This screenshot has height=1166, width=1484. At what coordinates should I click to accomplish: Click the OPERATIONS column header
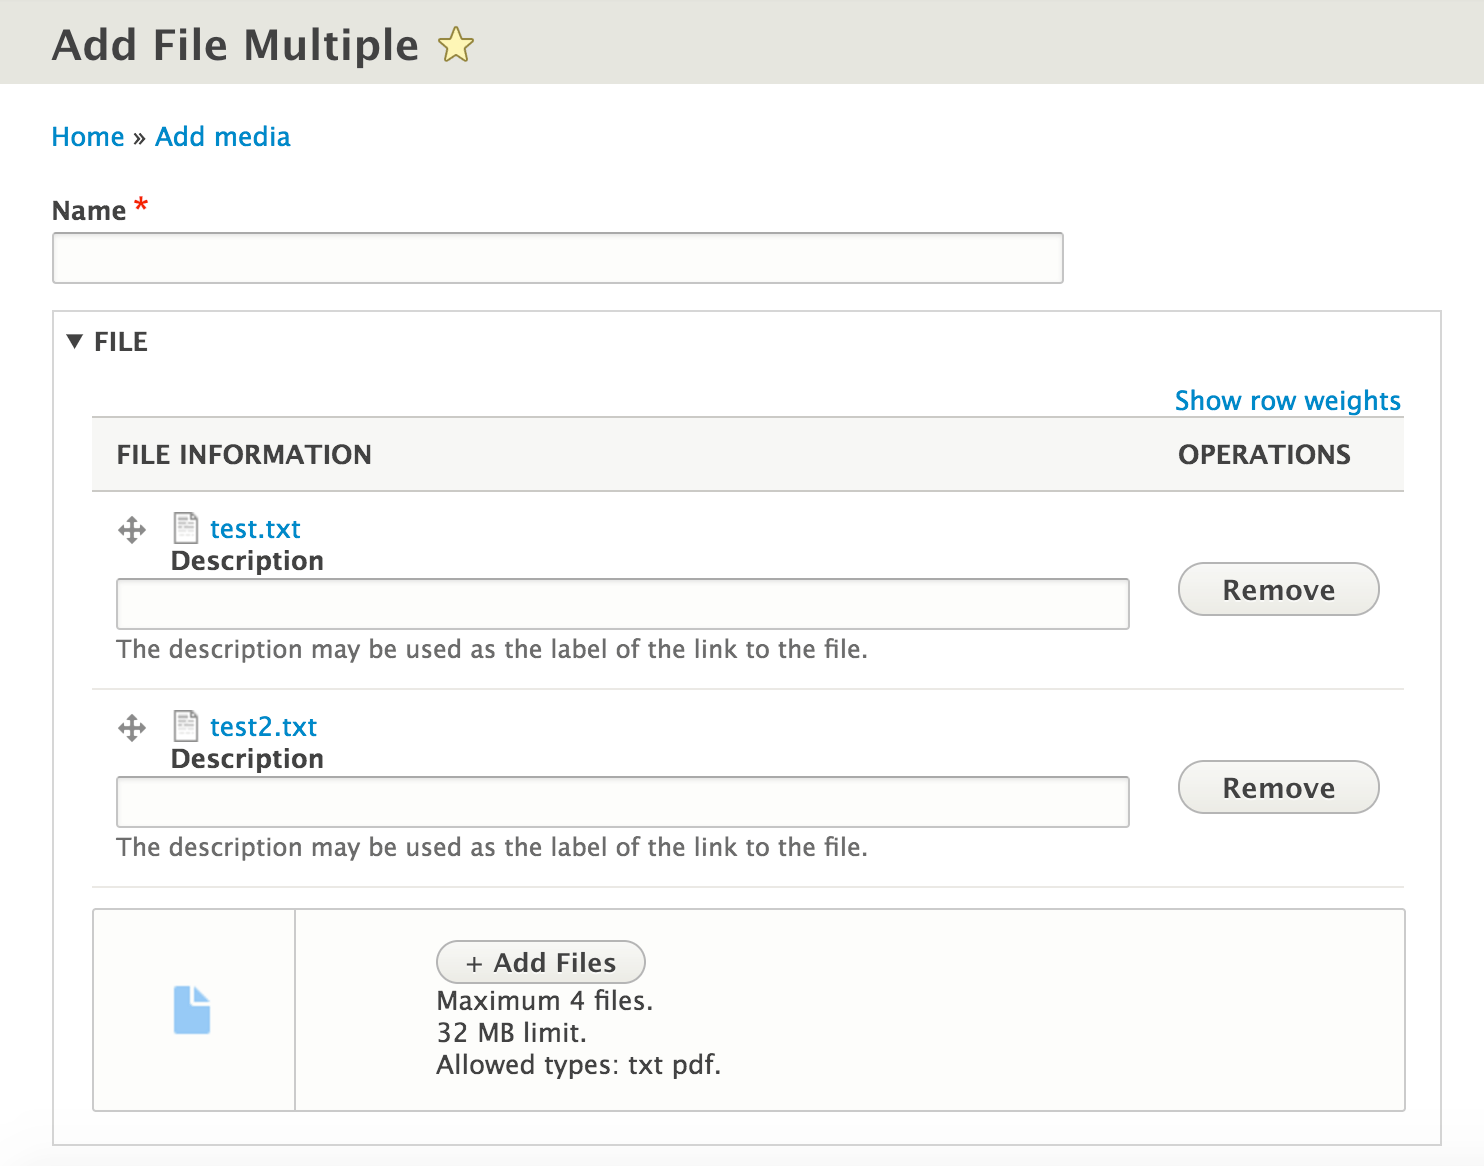(1264, 455)
